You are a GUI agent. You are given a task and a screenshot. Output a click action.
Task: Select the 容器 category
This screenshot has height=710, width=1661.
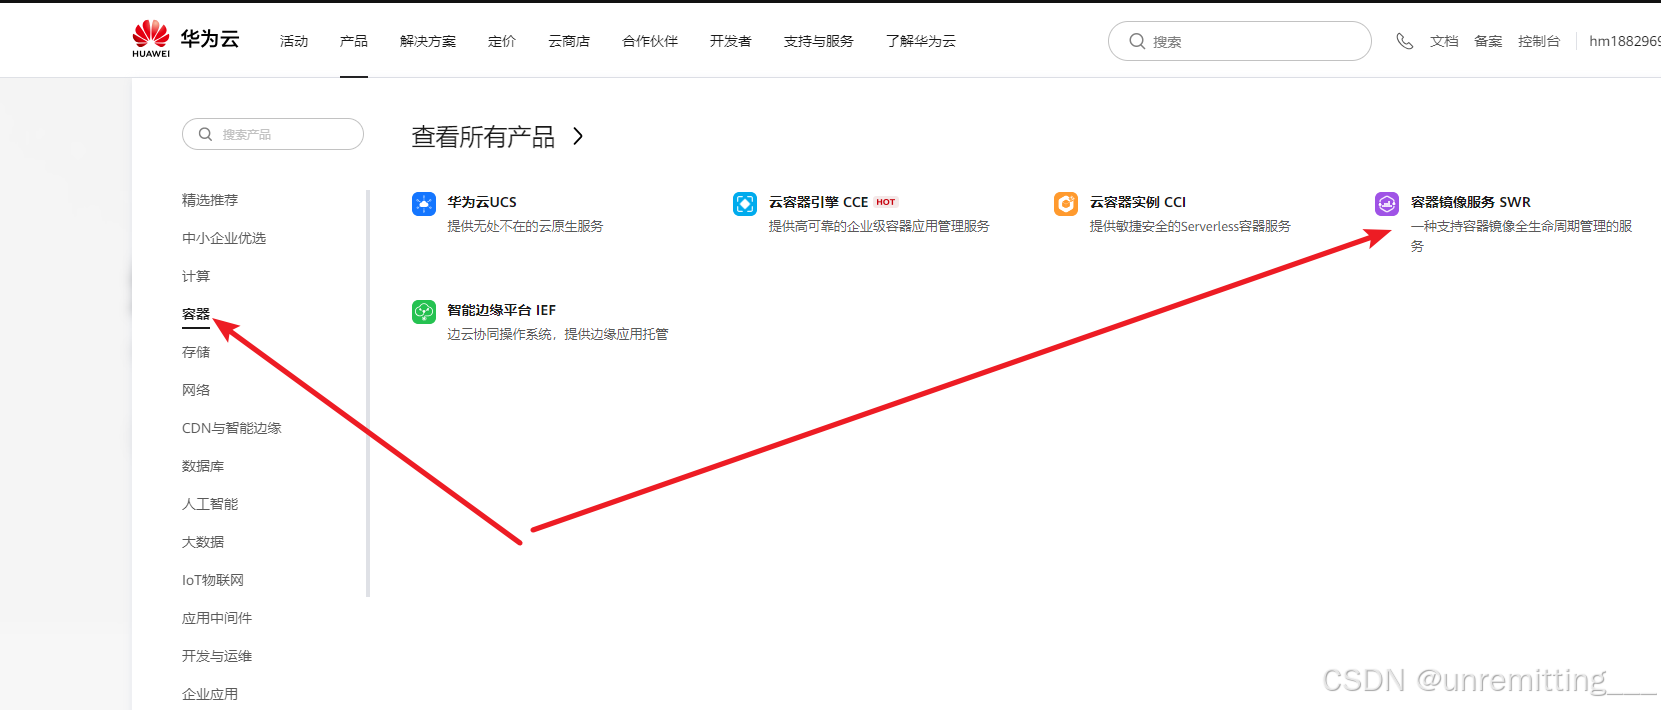196,314
